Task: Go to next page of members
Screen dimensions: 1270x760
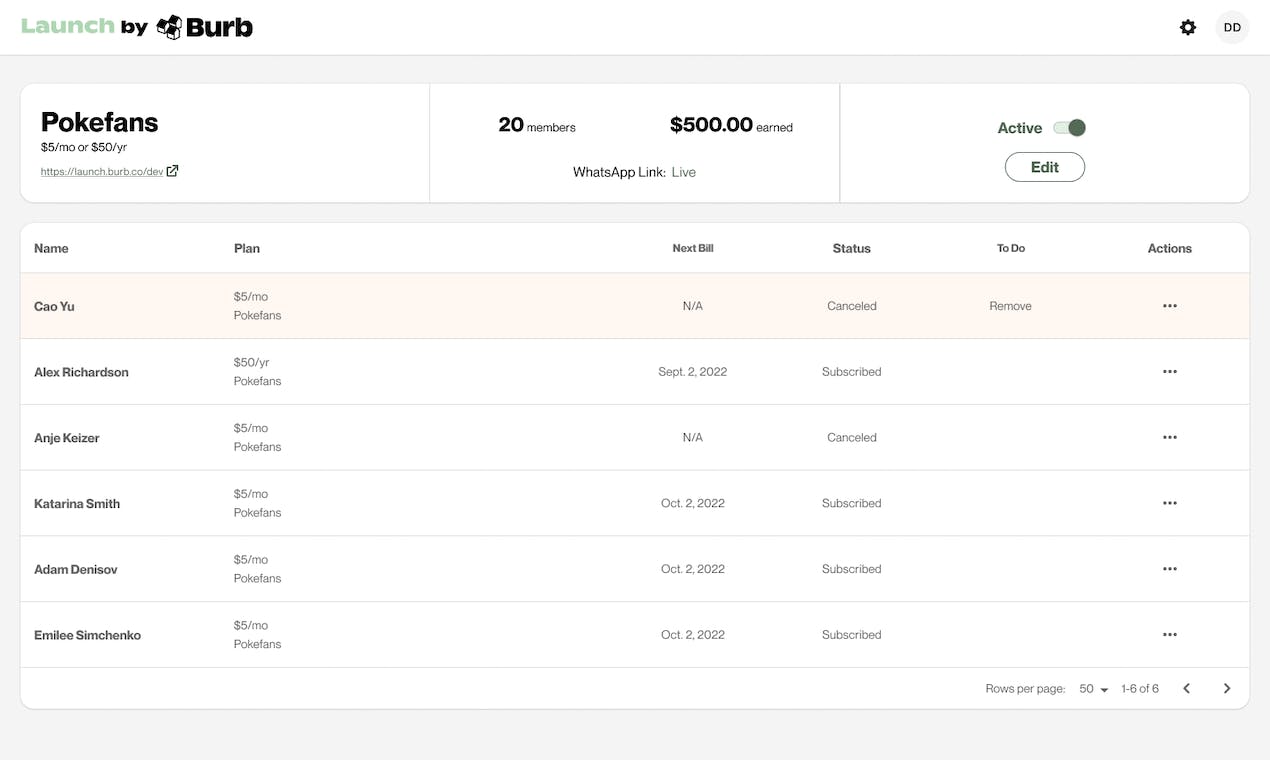Action: pyautogui.click(x=1227, y=689)
